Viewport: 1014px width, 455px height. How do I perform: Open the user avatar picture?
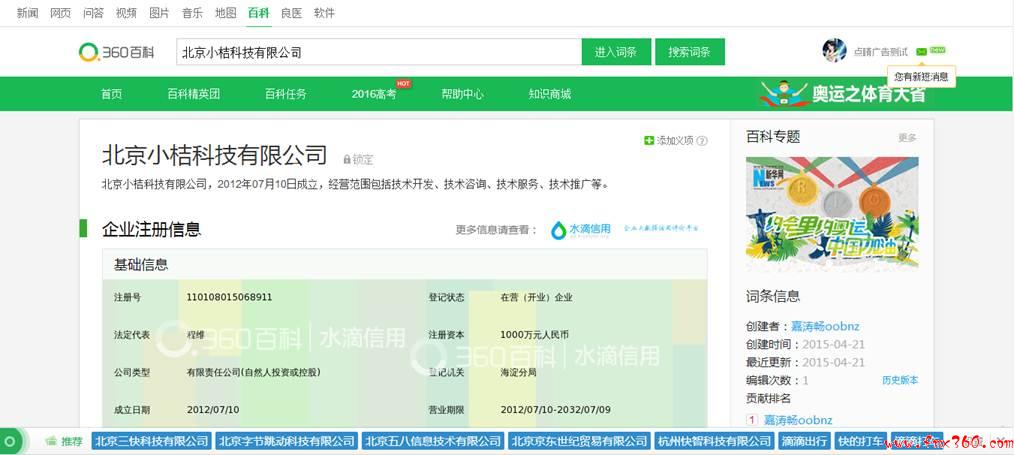pos(834,50)
